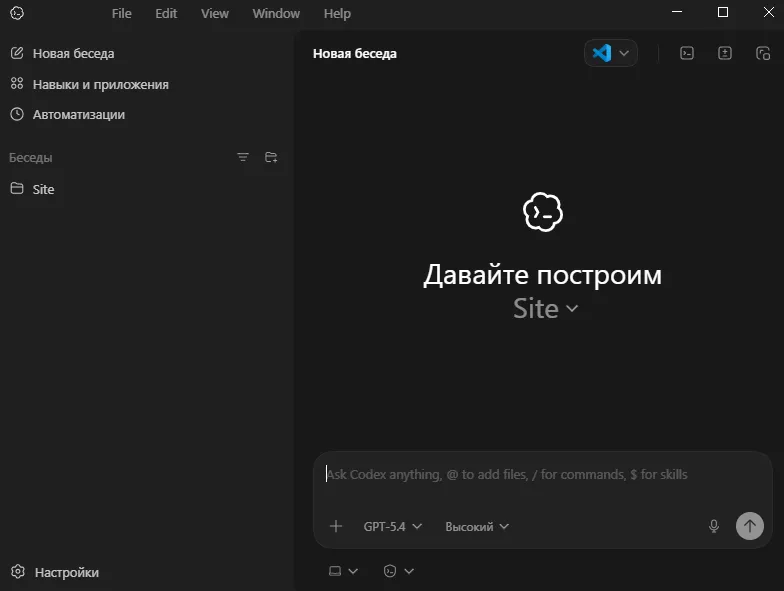Click the clock icon beside Автоматизации

coord(17,114)
